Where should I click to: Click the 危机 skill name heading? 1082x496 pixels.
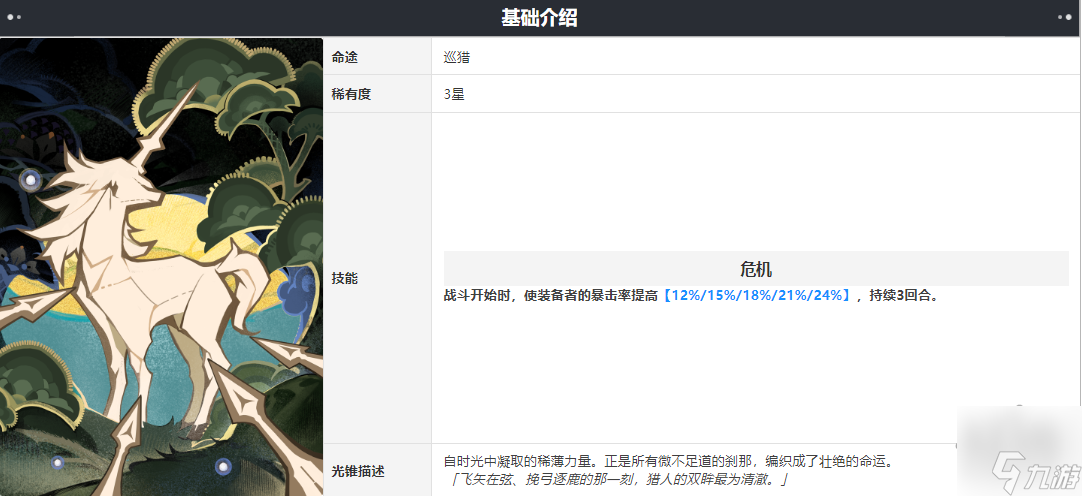click(756, 269)
